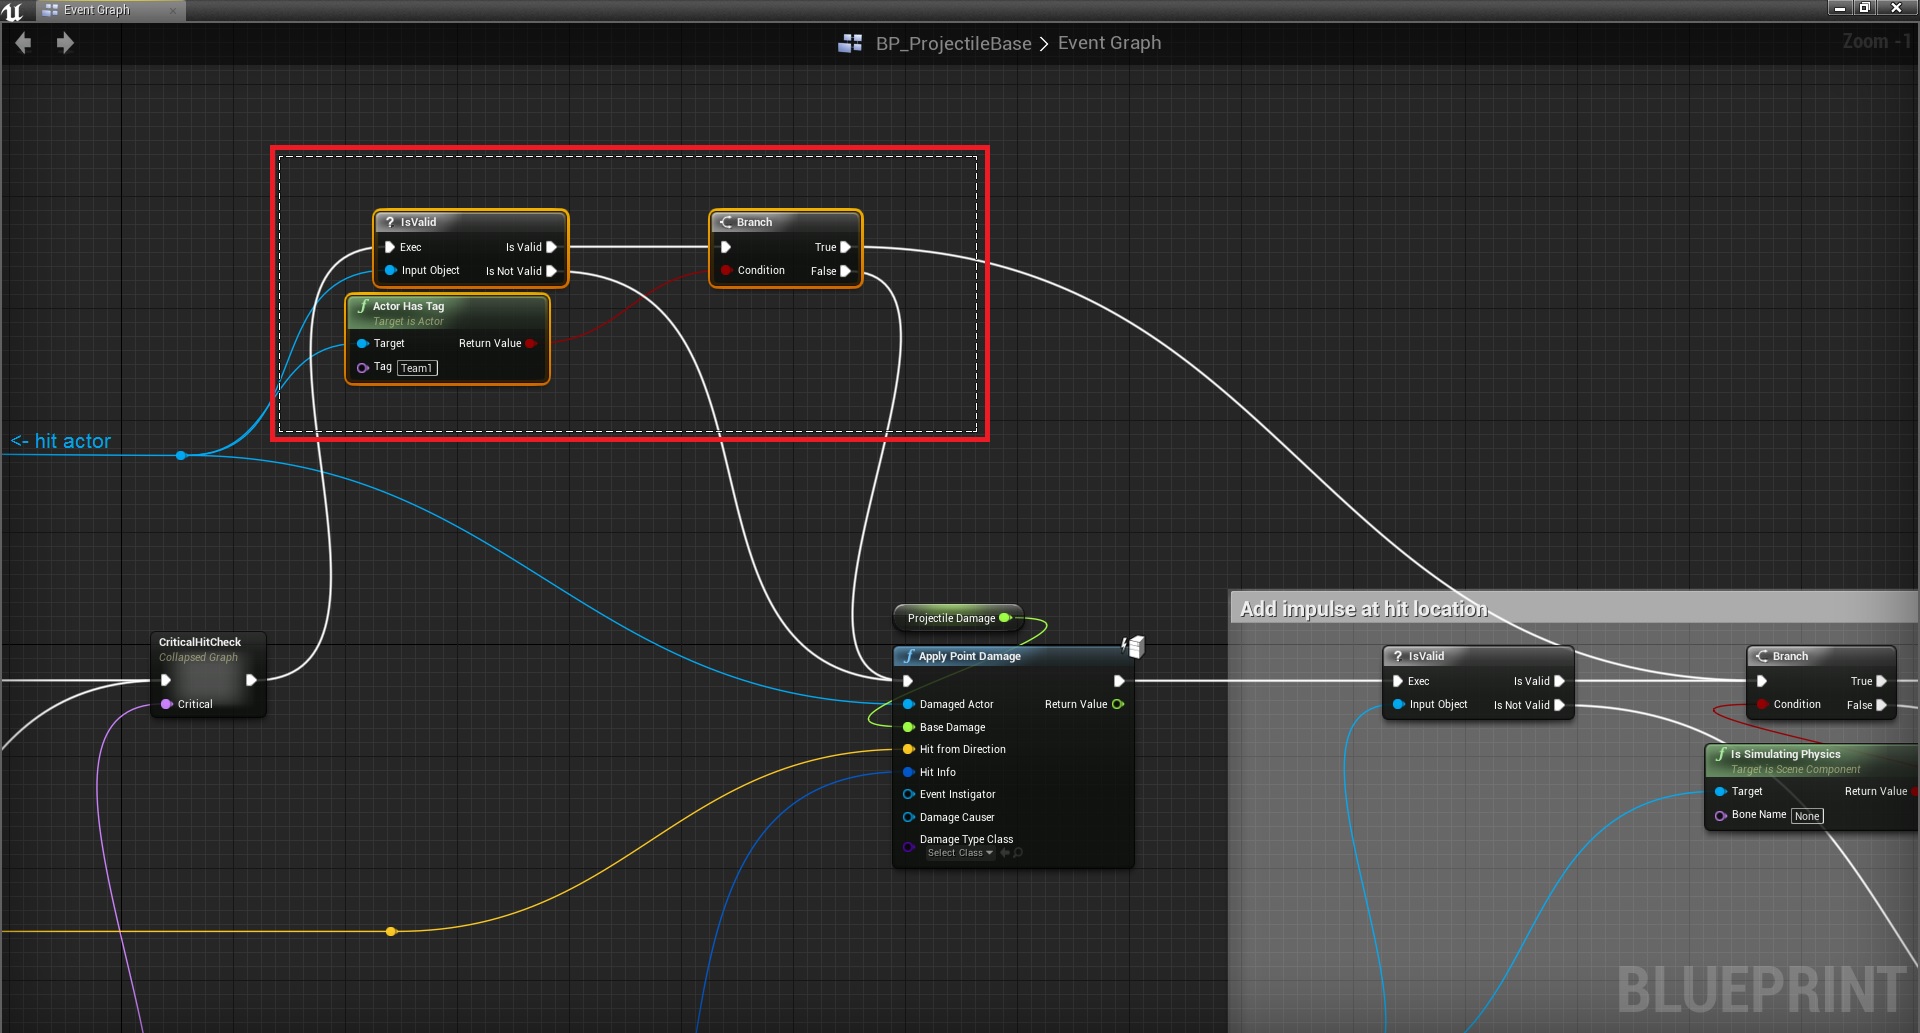The image size is (1920, 1033).
Task: Close the Event Graph tab
Action: click(172, 10)
